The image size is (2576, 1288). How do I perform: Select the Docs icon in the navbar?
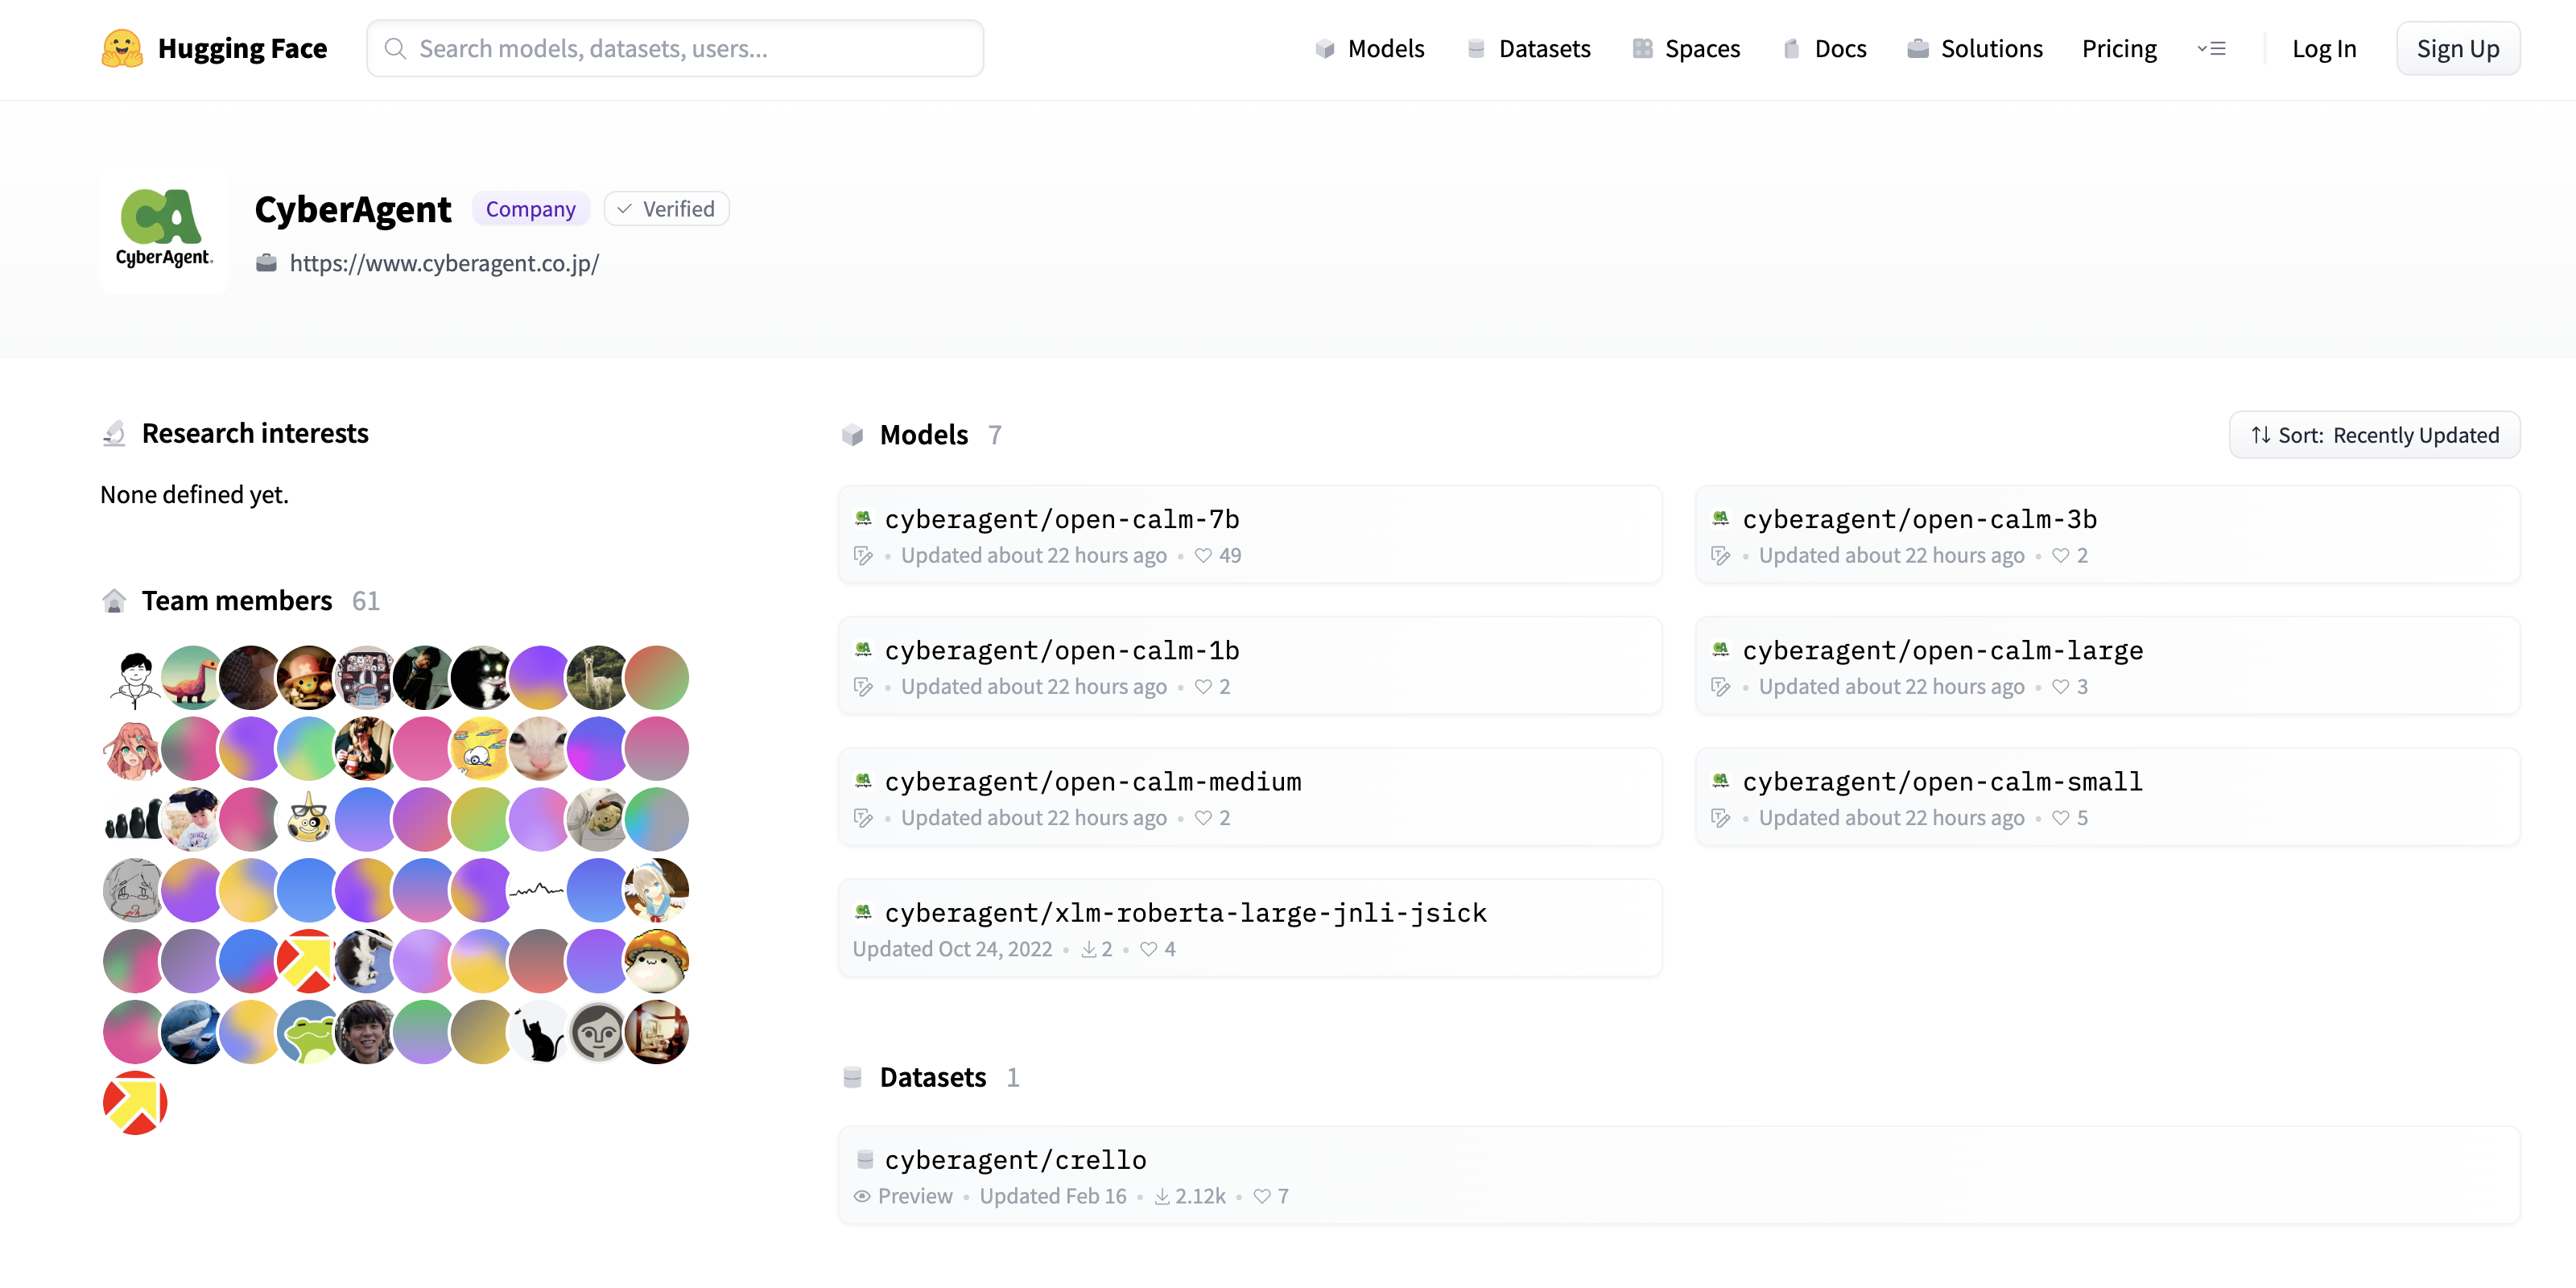[x=1791, y=48]
